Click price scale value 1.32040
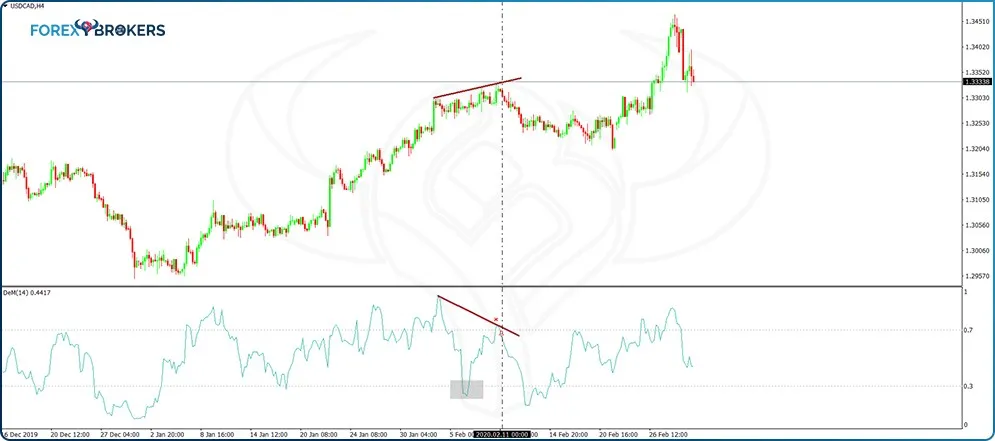Image resolution: width=995 pixels, height=441 pixels. (977, 148)
